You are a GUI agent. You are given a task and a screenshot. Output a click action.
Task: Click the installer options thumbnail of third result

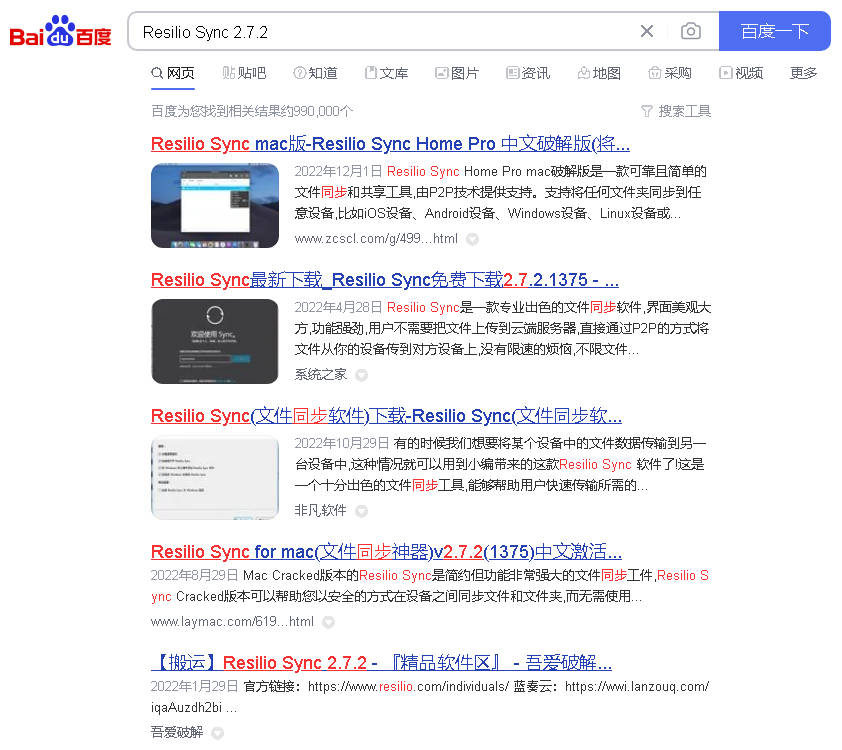pos(215,477)
